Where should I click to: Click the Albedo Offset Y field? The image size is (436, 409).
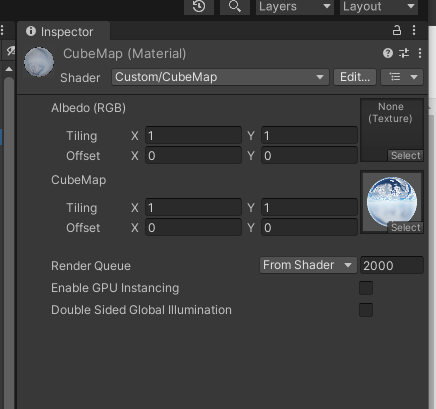[x=309, y=156]
